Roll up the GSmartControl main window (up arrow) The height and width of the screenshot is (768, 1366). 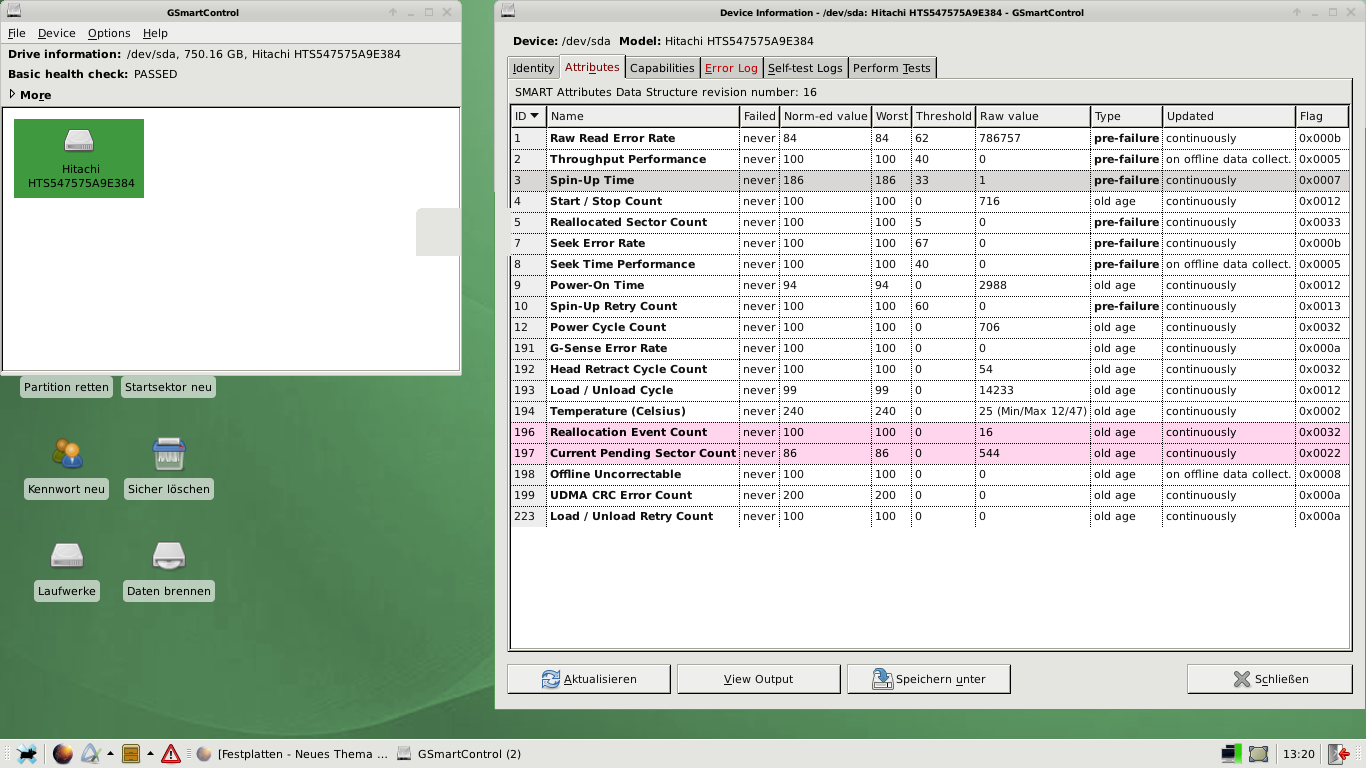point(394,12)
